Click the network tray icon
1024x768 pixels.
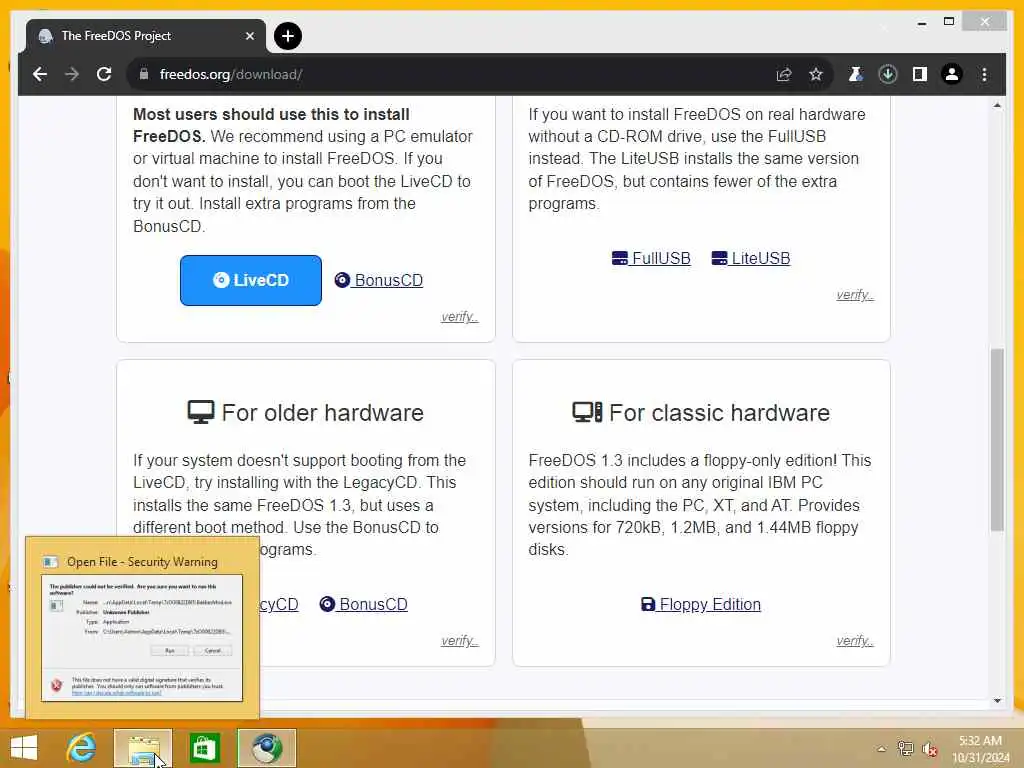pyautogui.click(x=905, y=748)
